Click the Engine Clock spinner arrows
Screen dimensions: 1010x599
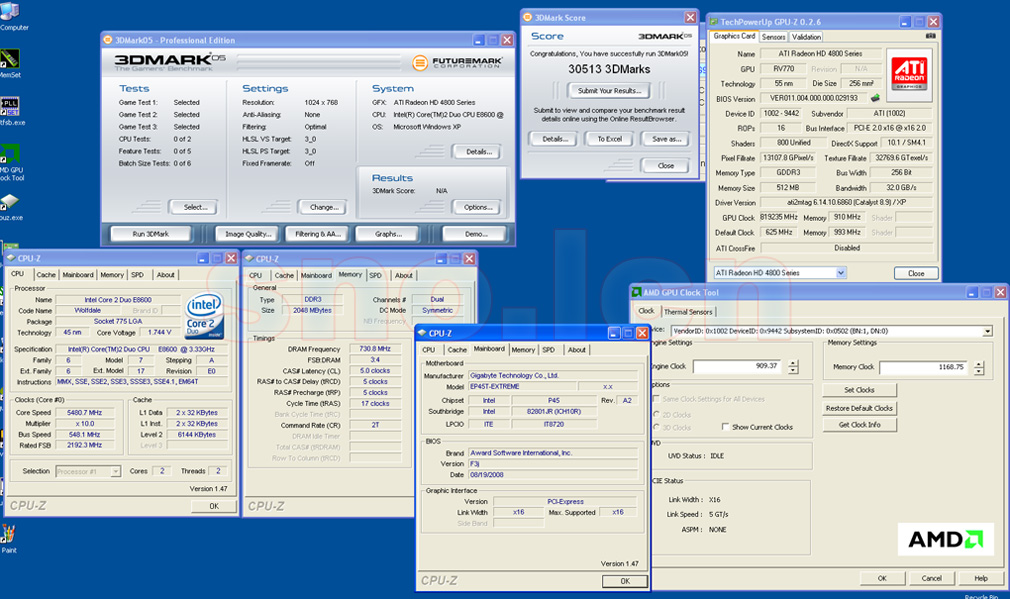click(x=793, y=366)
